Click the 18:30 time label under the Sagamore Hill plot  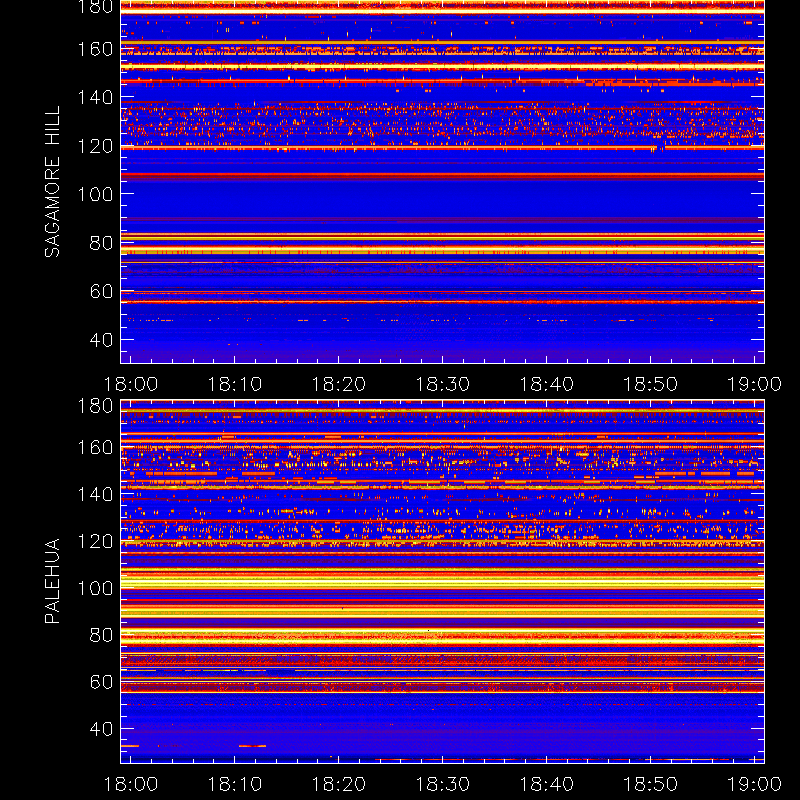tap(442, 384)
